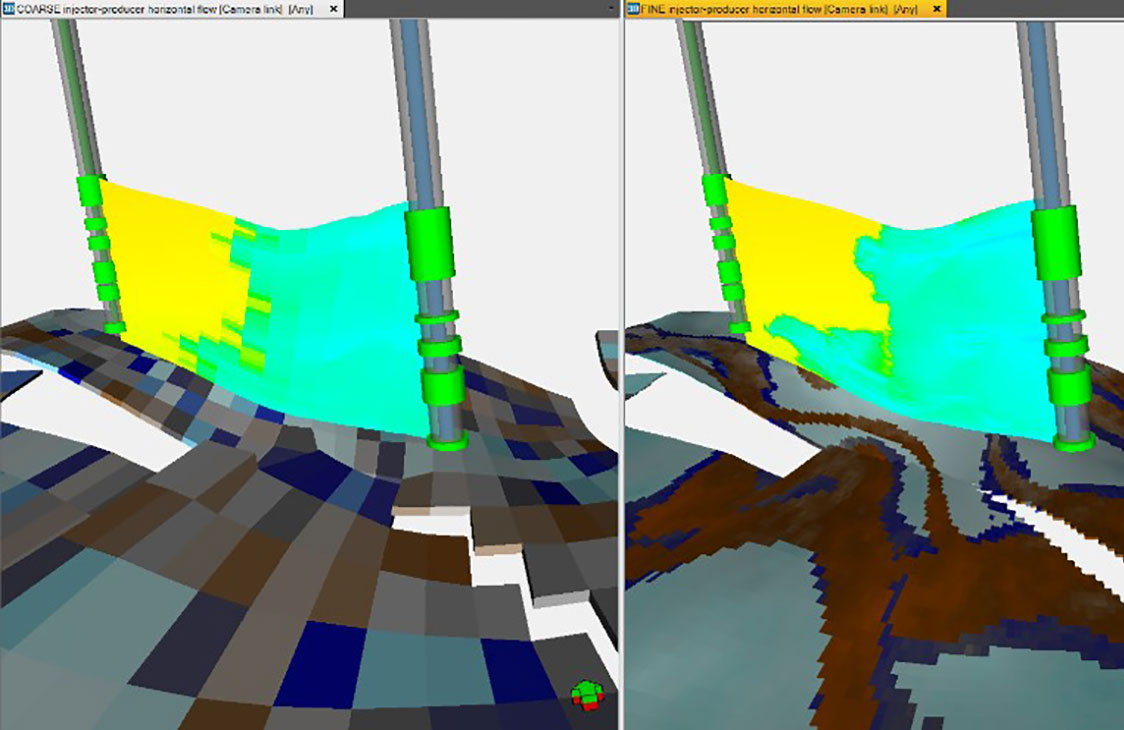Click the green-red axis orientation gizmo
The width and height of the screenshot is (1124, 730).
tap(587, 694)
